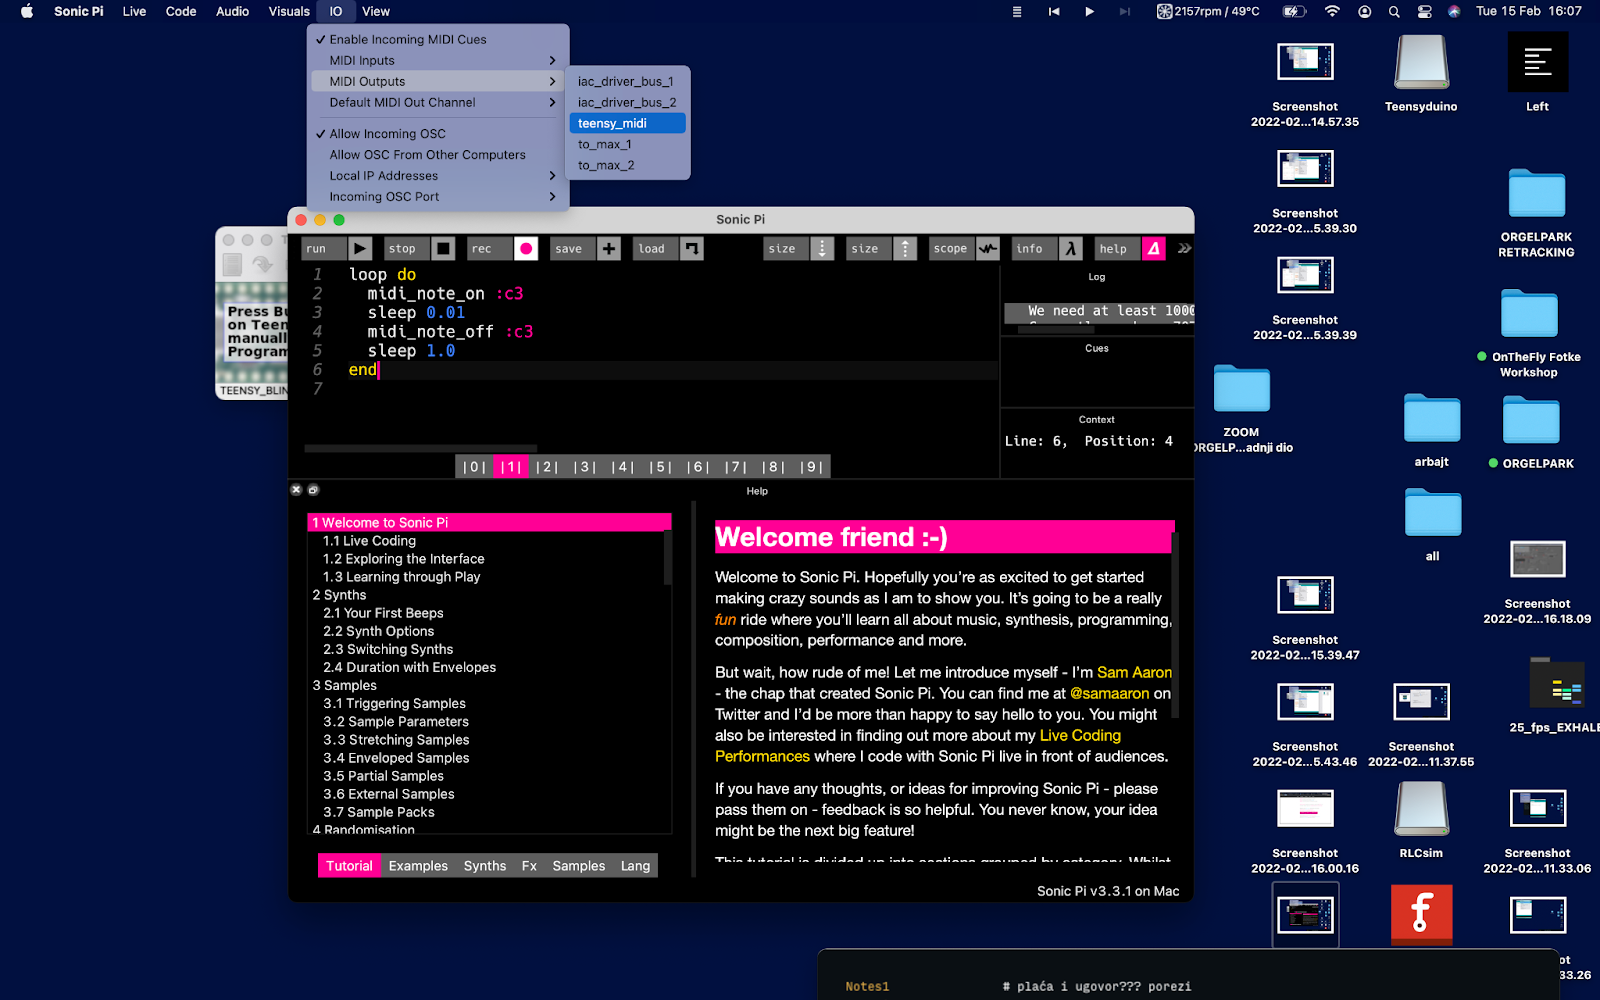Expand the Default MIDI Out Channel submenu
1600x1000 pixels.
[402, 102]
